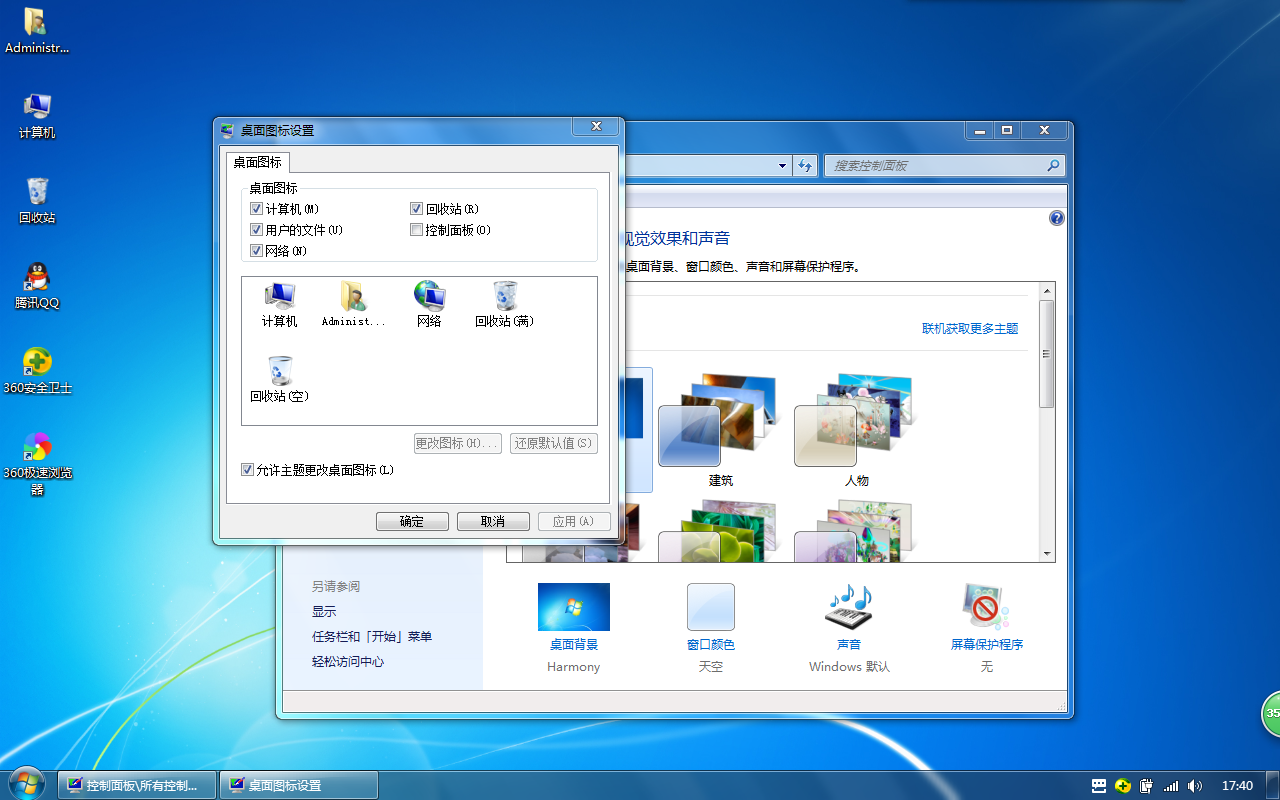Image resolution: width=1280 pixels, height=800 pixels.
Task: Select the 腾讯QQ desktop shortcut
Action: (x=37, y=285)
